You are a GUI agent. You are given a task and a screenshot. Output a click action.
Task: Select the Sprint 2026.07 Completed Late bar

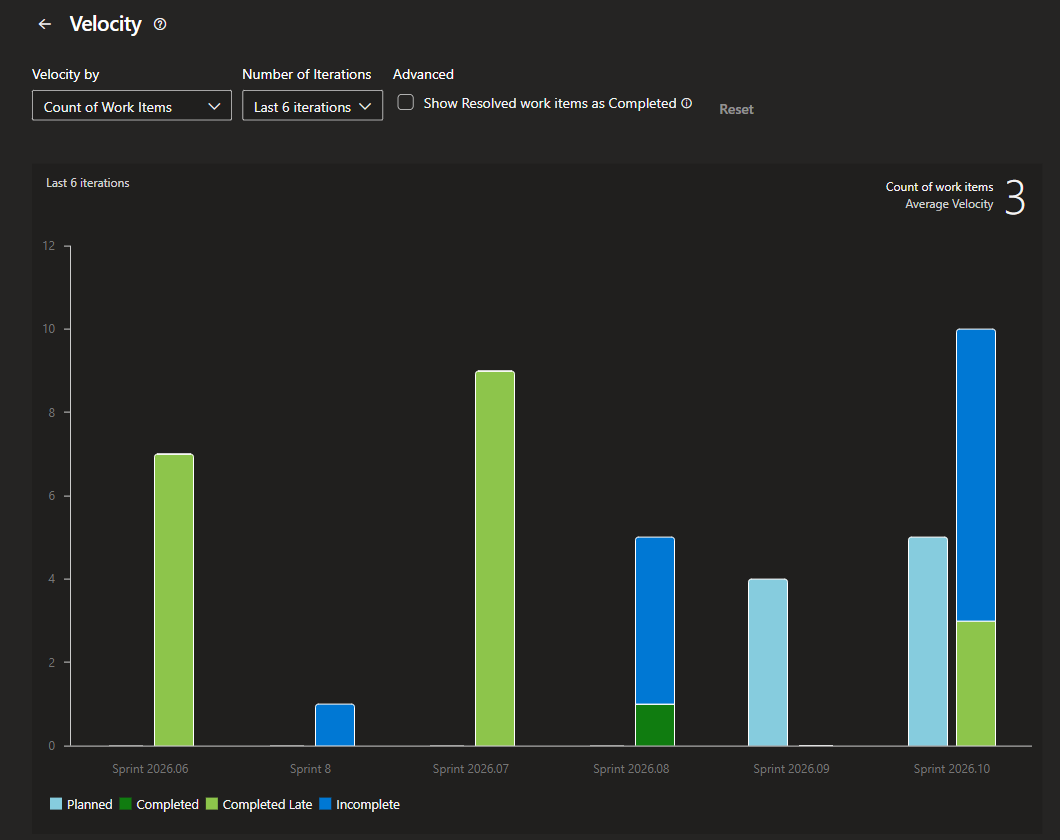495,558
